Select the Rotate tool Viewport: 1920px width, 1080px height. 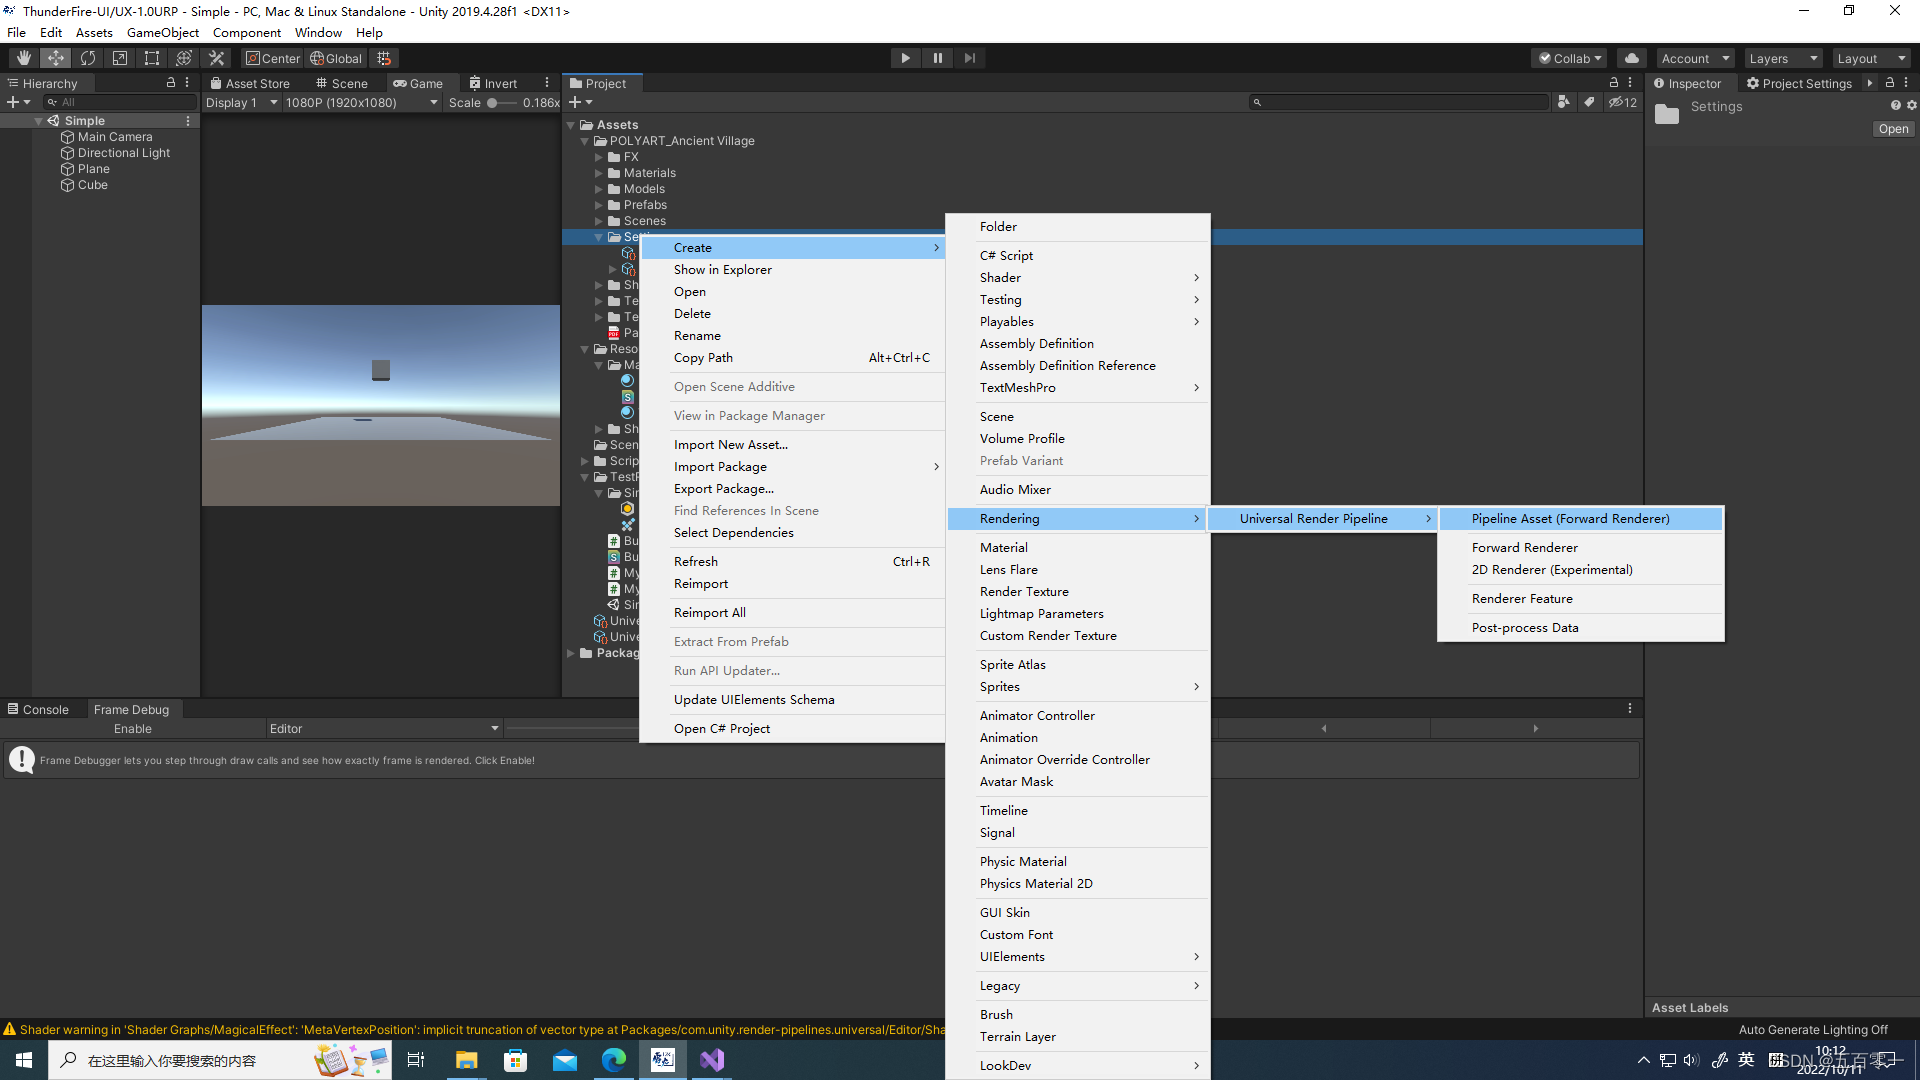pyautogui.click(x=87, y=57)
